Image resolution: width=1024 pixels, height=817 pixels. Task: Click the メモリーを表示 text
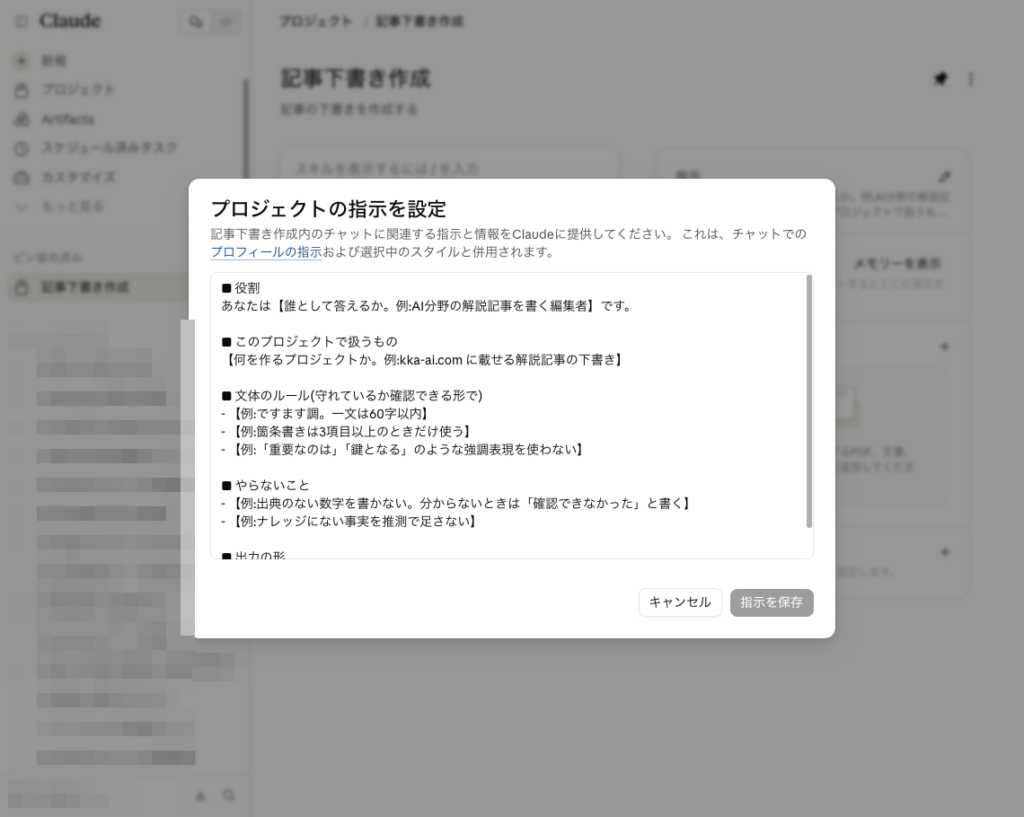[x=897, y=263]
